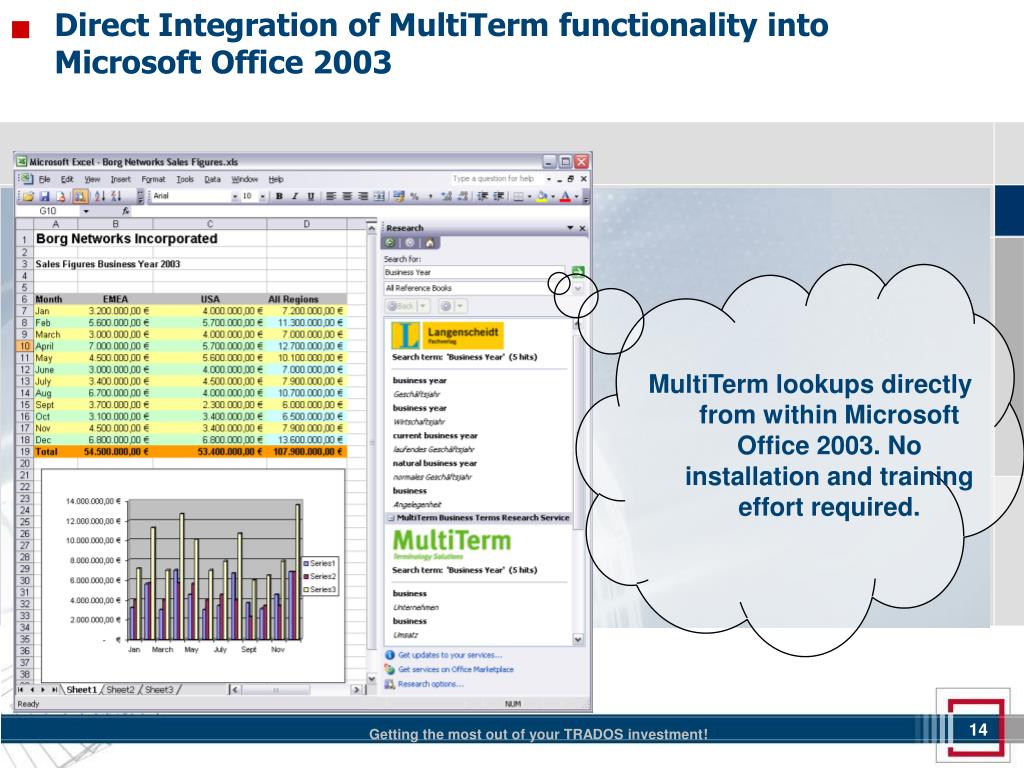Click Increase Indent icon

click(x=498, y=196)
